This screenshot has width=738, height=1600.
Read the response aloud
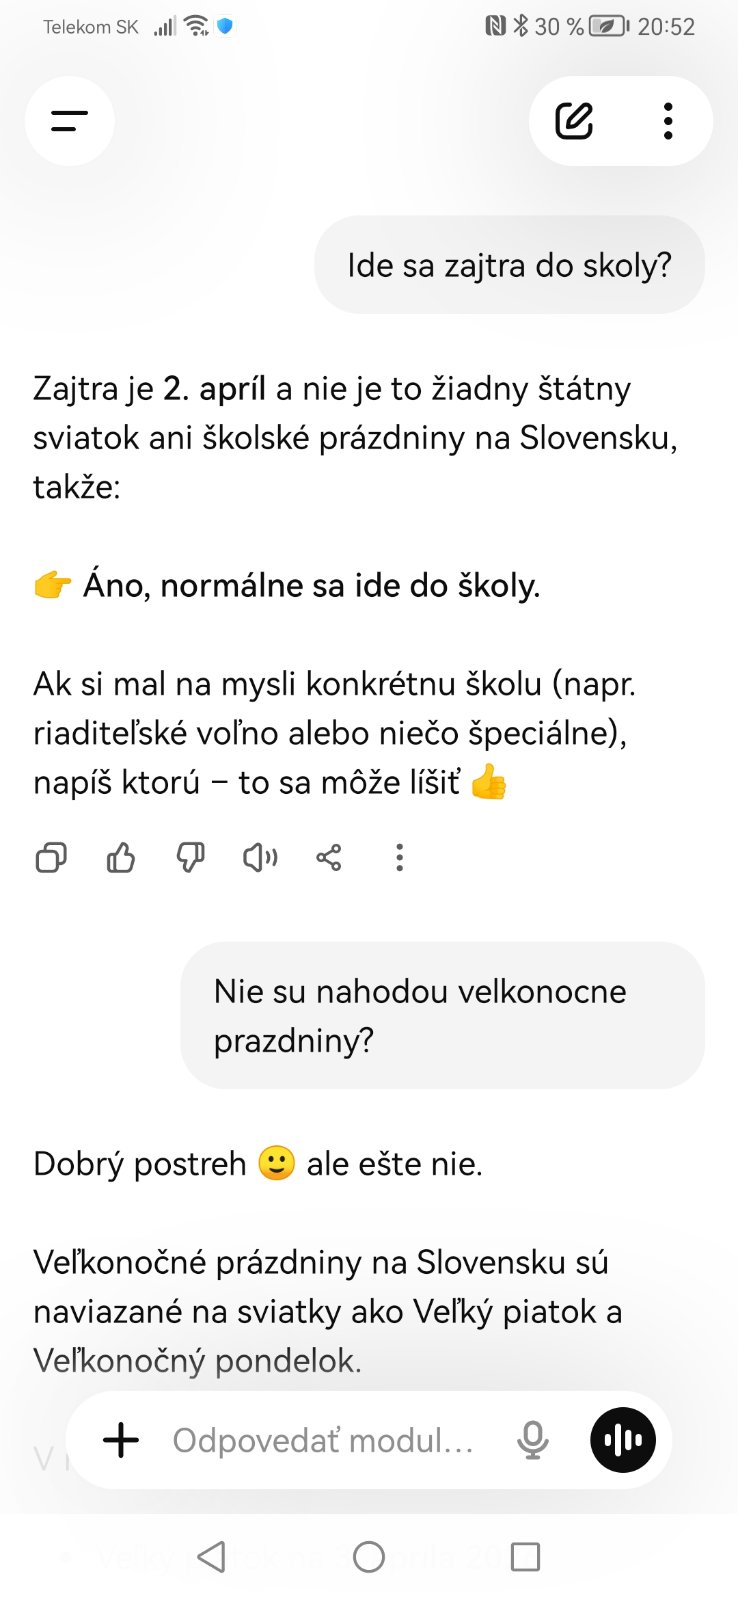point(260,857)
